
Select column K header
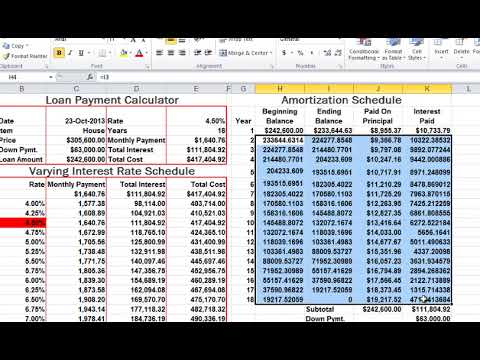[427, 89]
